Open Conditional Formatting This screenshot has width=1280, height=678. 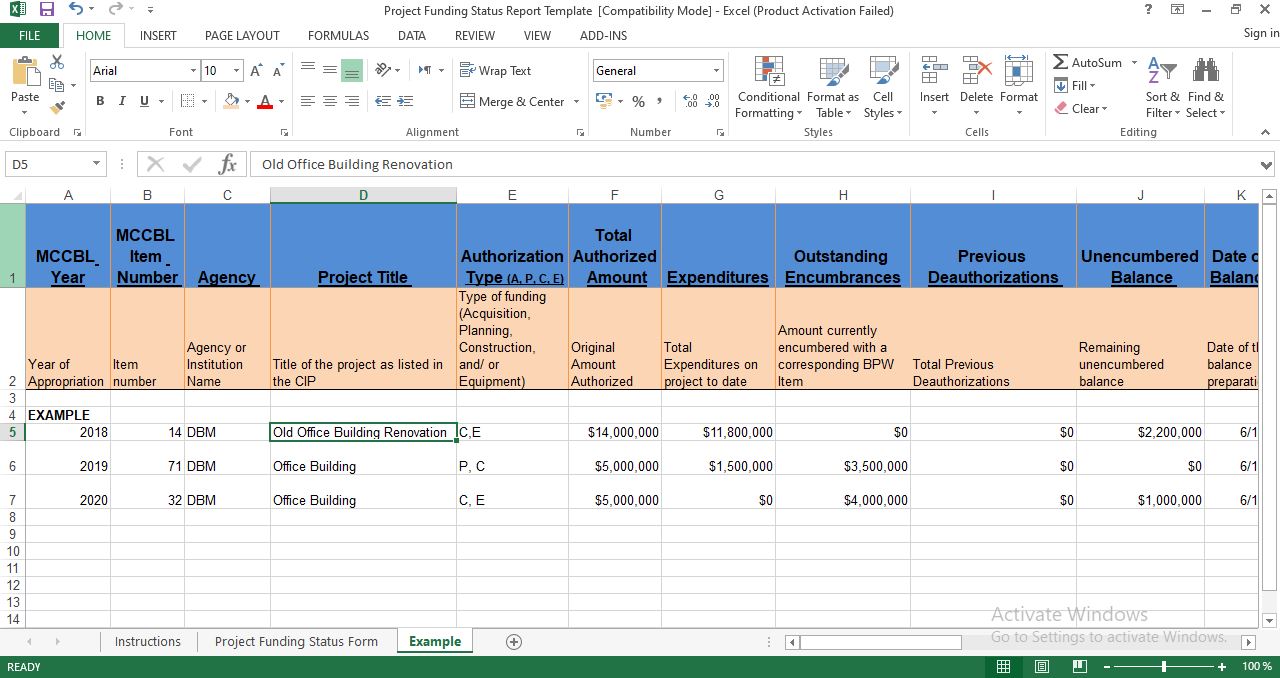(x=768, y=88)
